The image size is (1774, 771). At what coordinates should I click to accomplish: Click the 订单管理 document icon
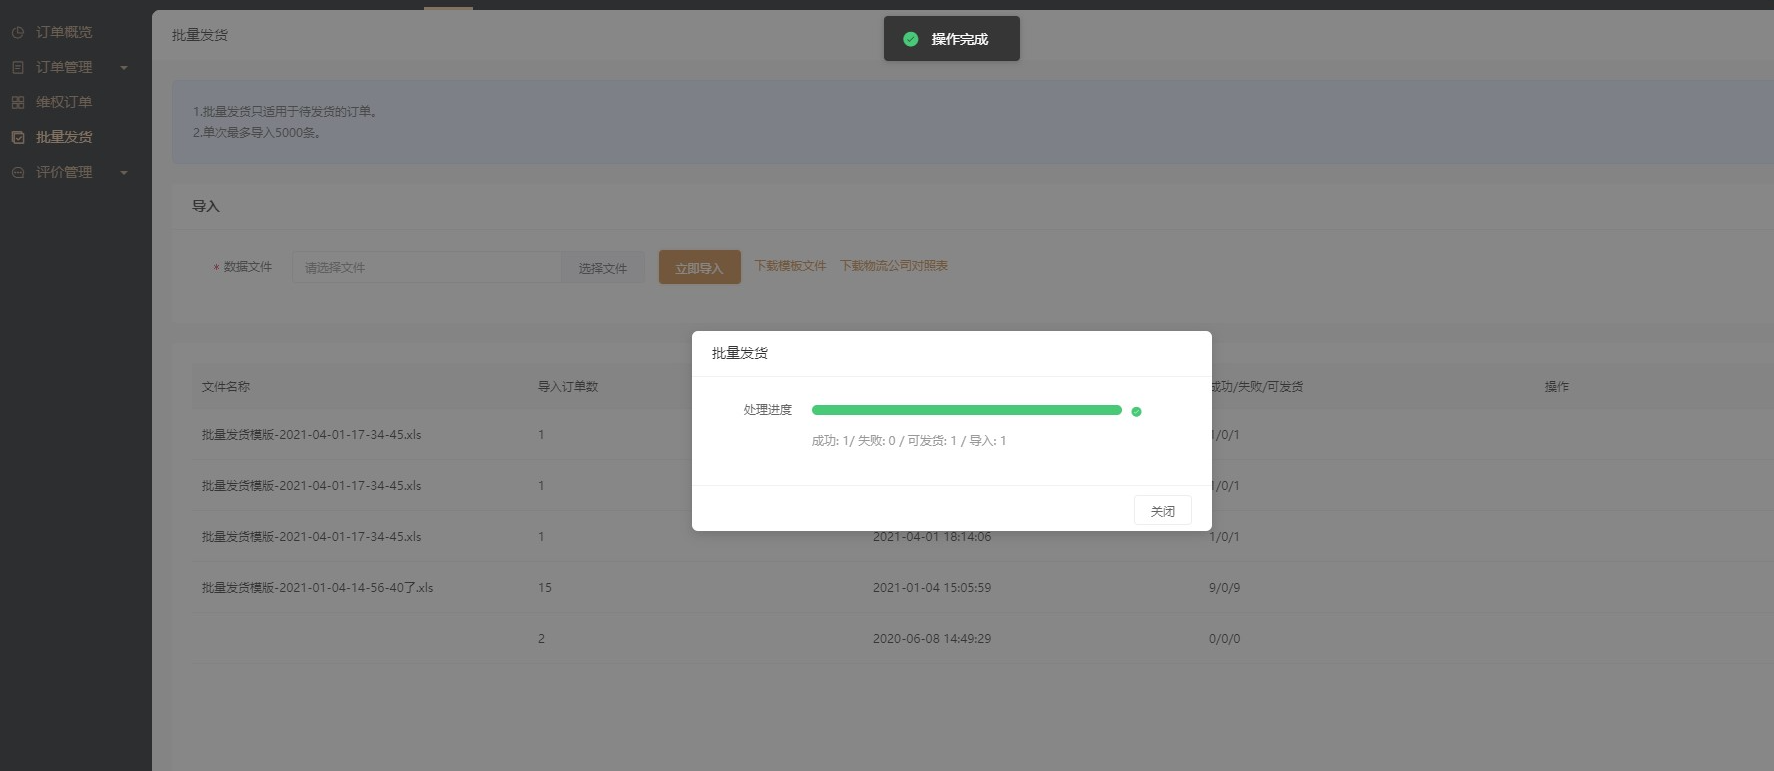18,68
